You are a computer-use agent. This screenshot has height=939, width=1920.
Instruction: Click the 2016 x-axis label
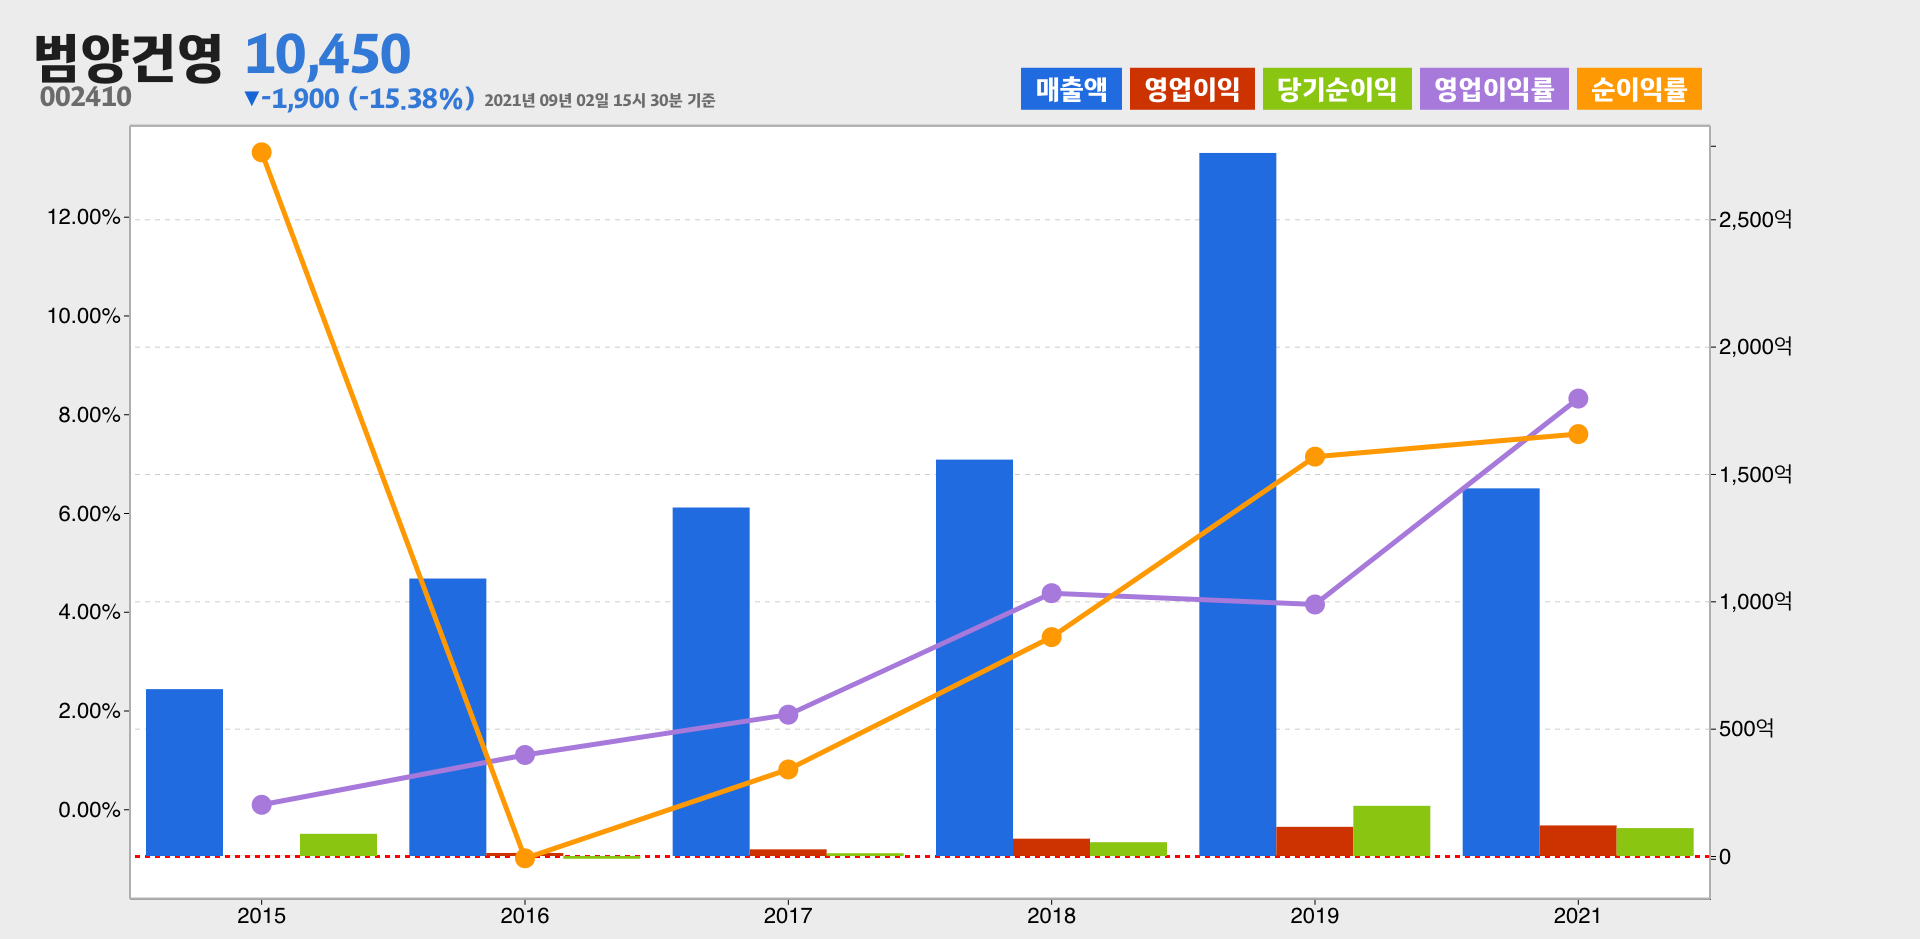pos(525,916)
